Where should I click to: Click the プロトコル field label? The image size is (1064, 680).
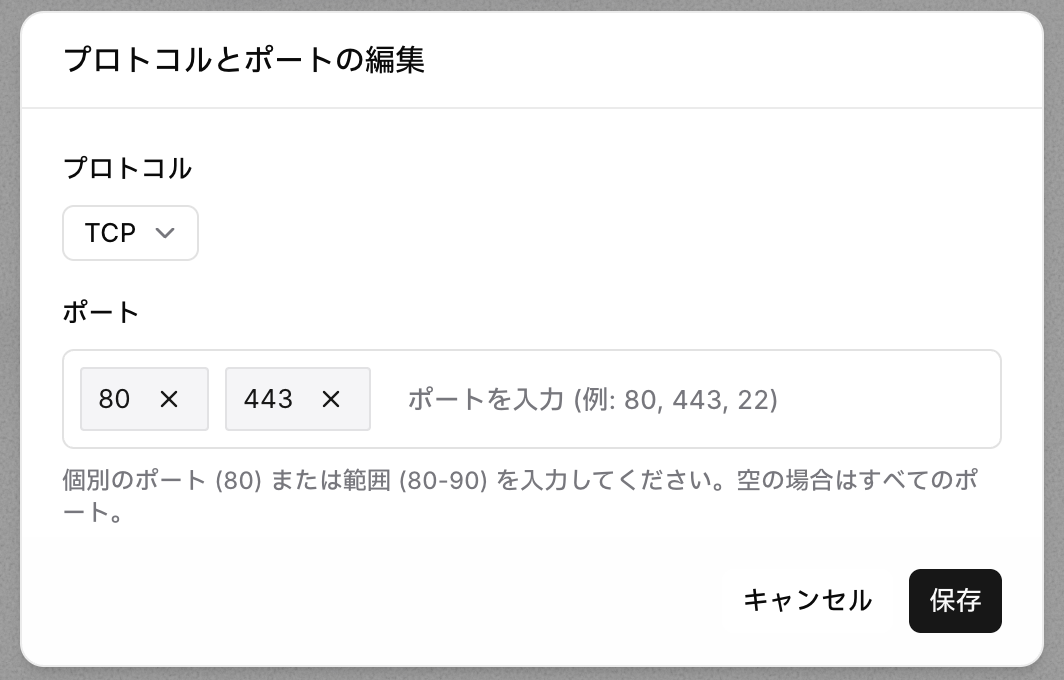tap(128, 168)
